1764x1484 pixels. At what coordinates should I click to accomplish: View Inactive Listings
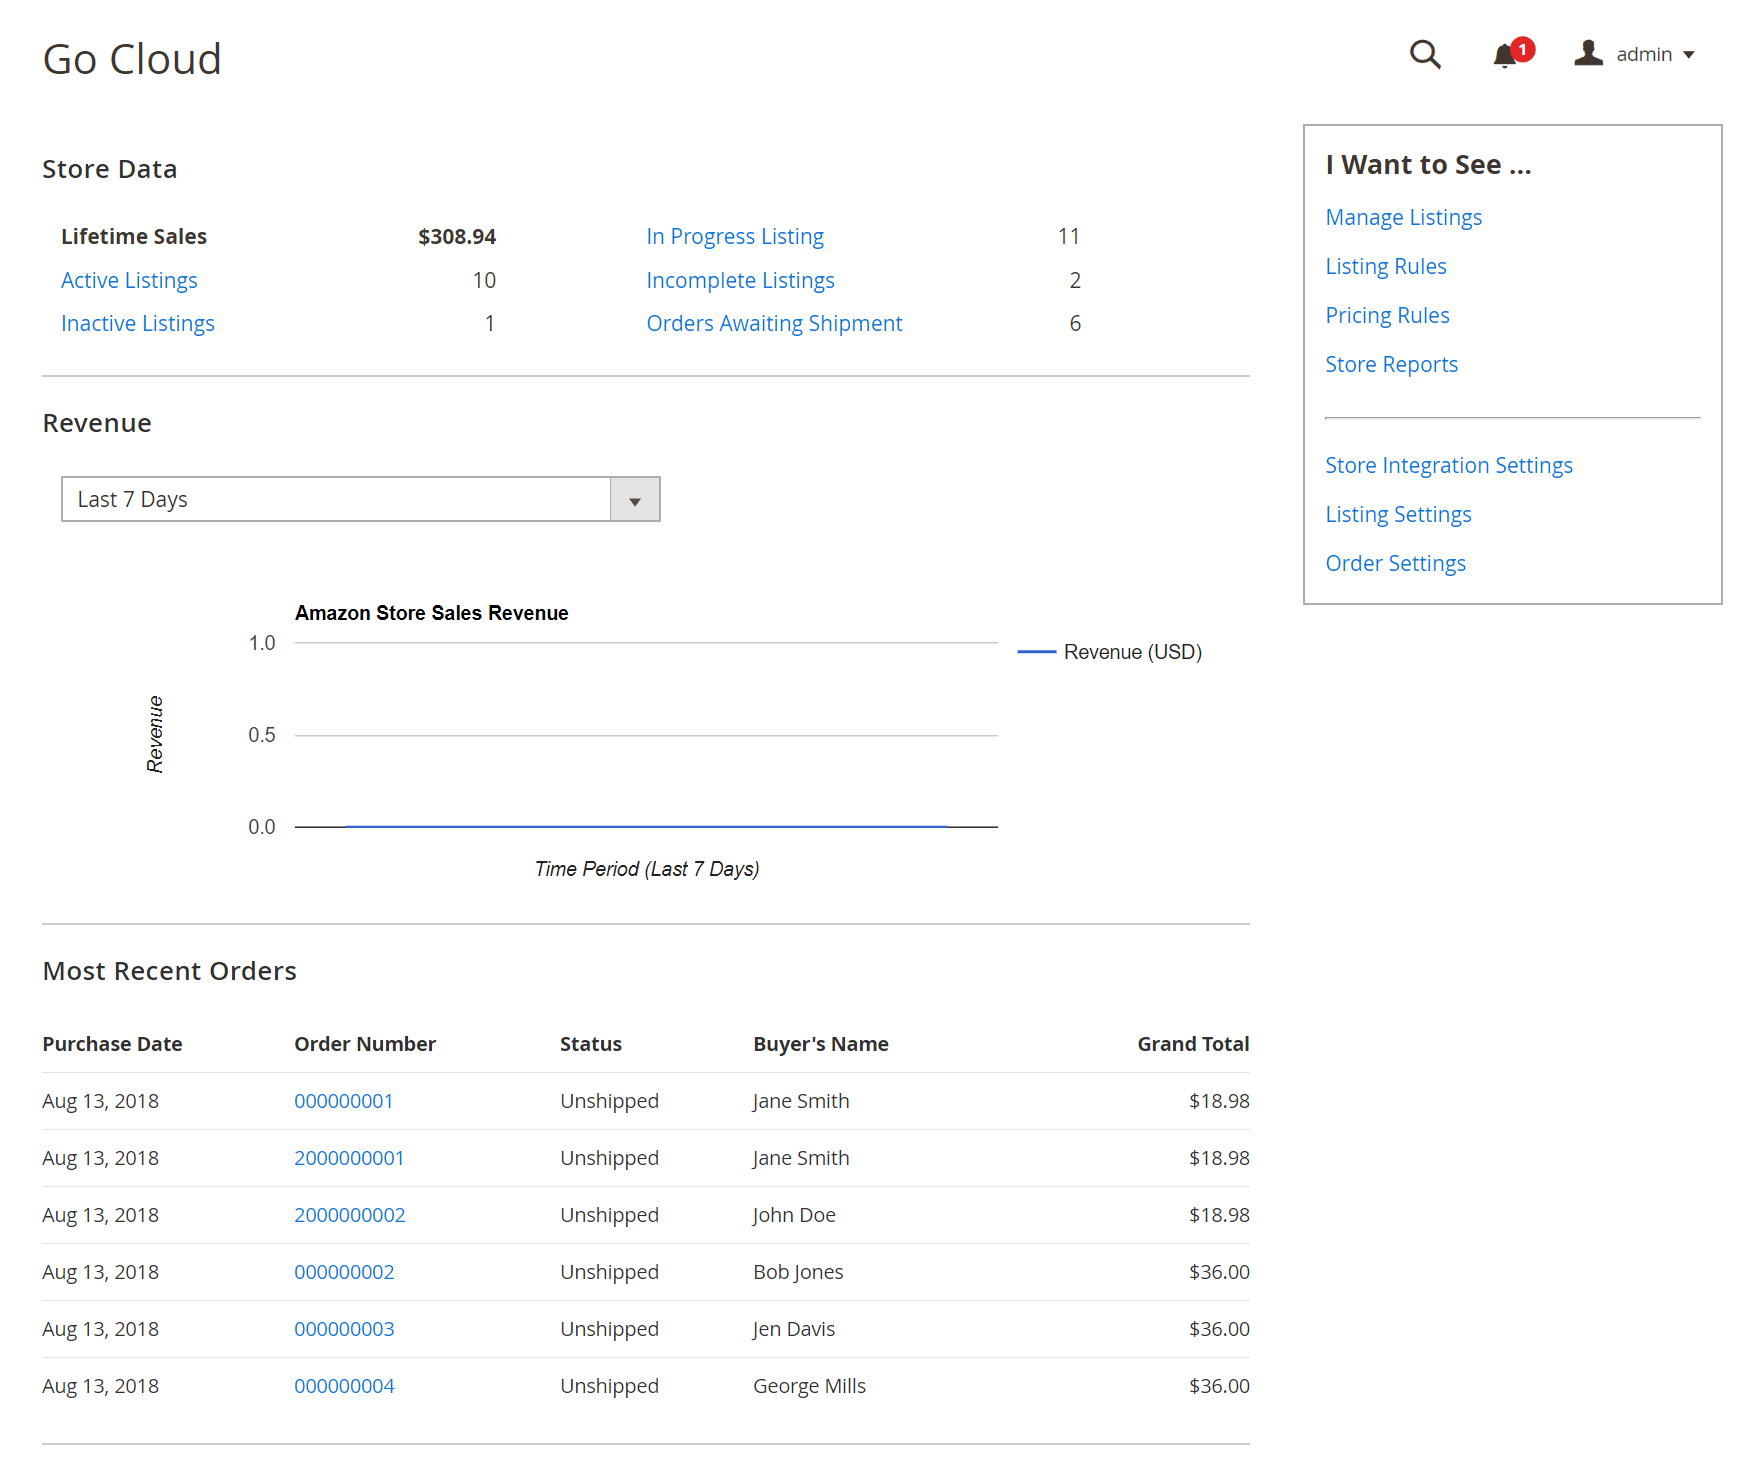click(x=138, y=324)
